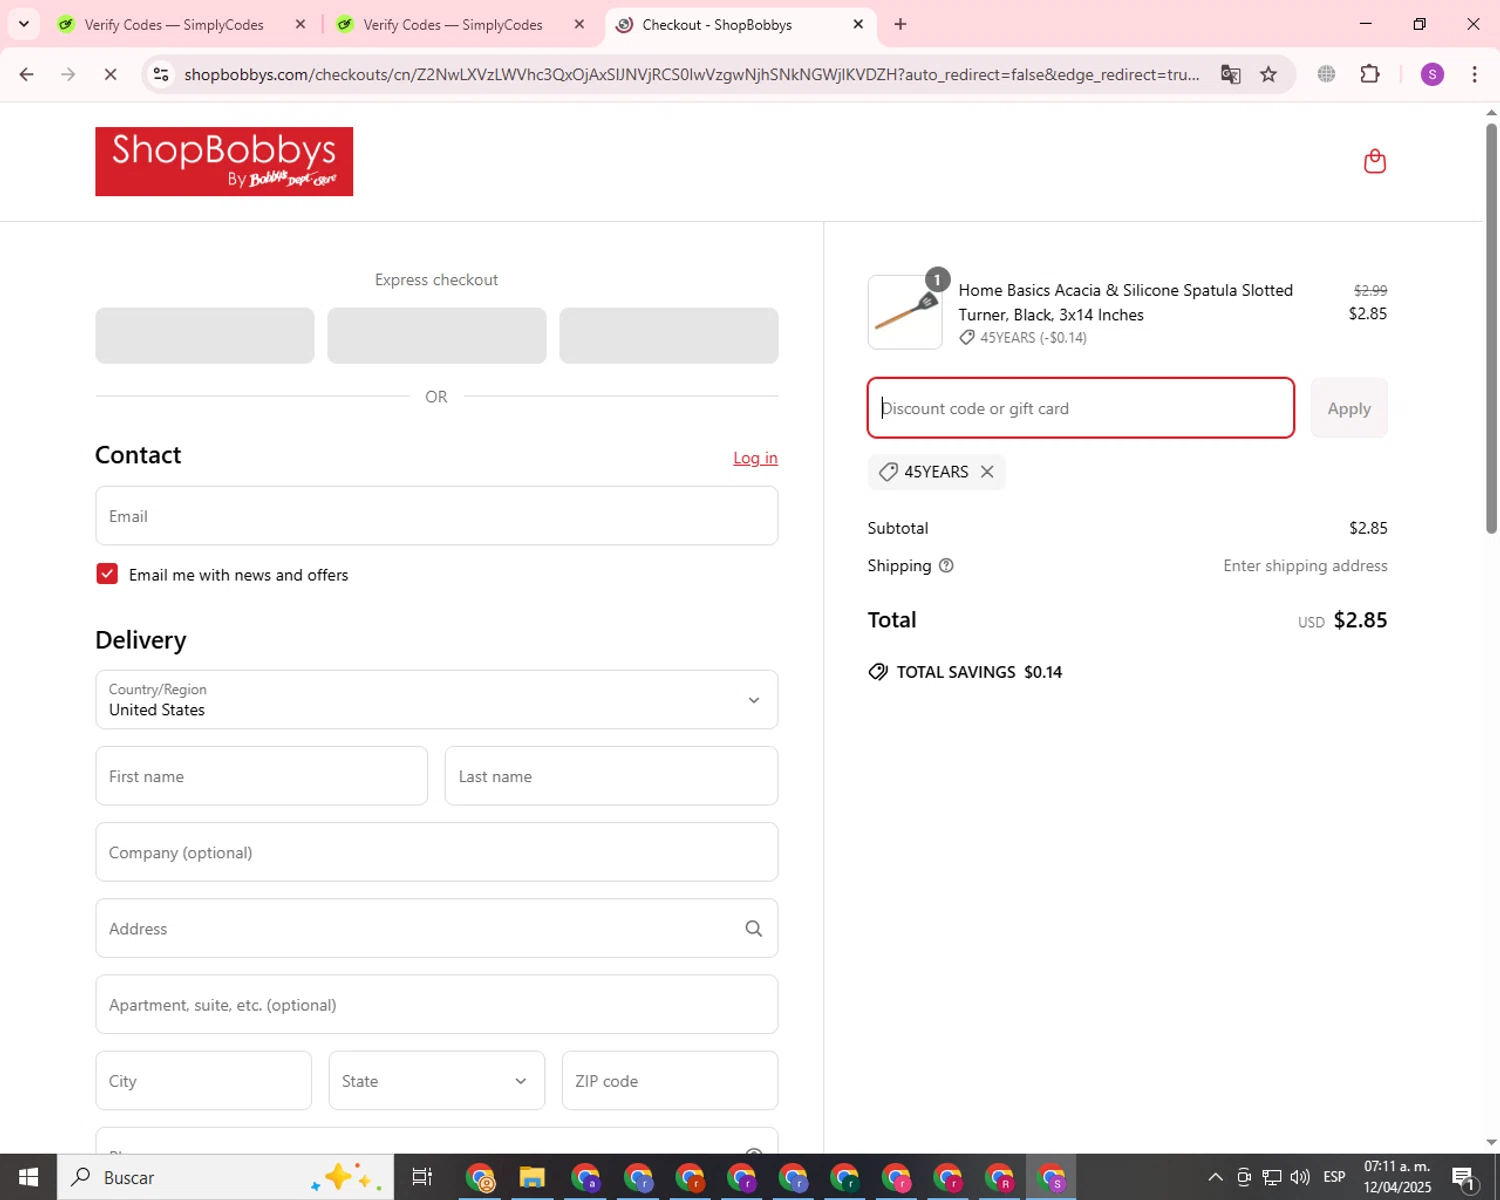Click into the Email field
This screenshot has width=1500, height=1200.
tap(437, 516)
